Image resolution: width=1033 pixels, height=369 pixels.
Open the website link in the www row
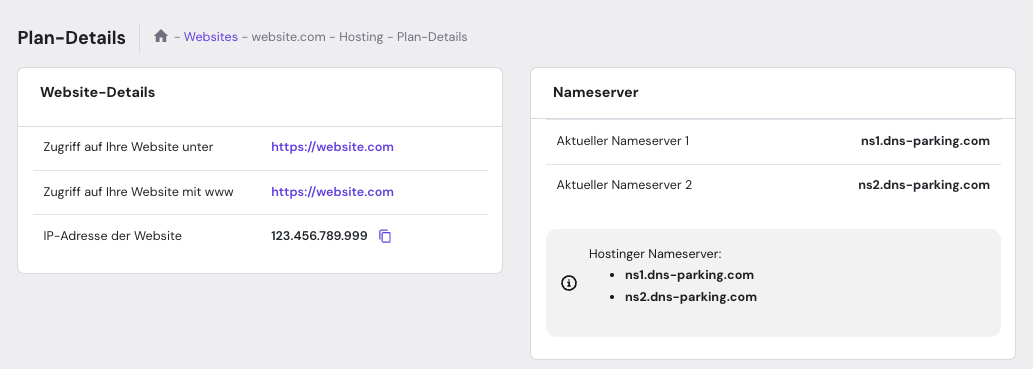point(332,192)
